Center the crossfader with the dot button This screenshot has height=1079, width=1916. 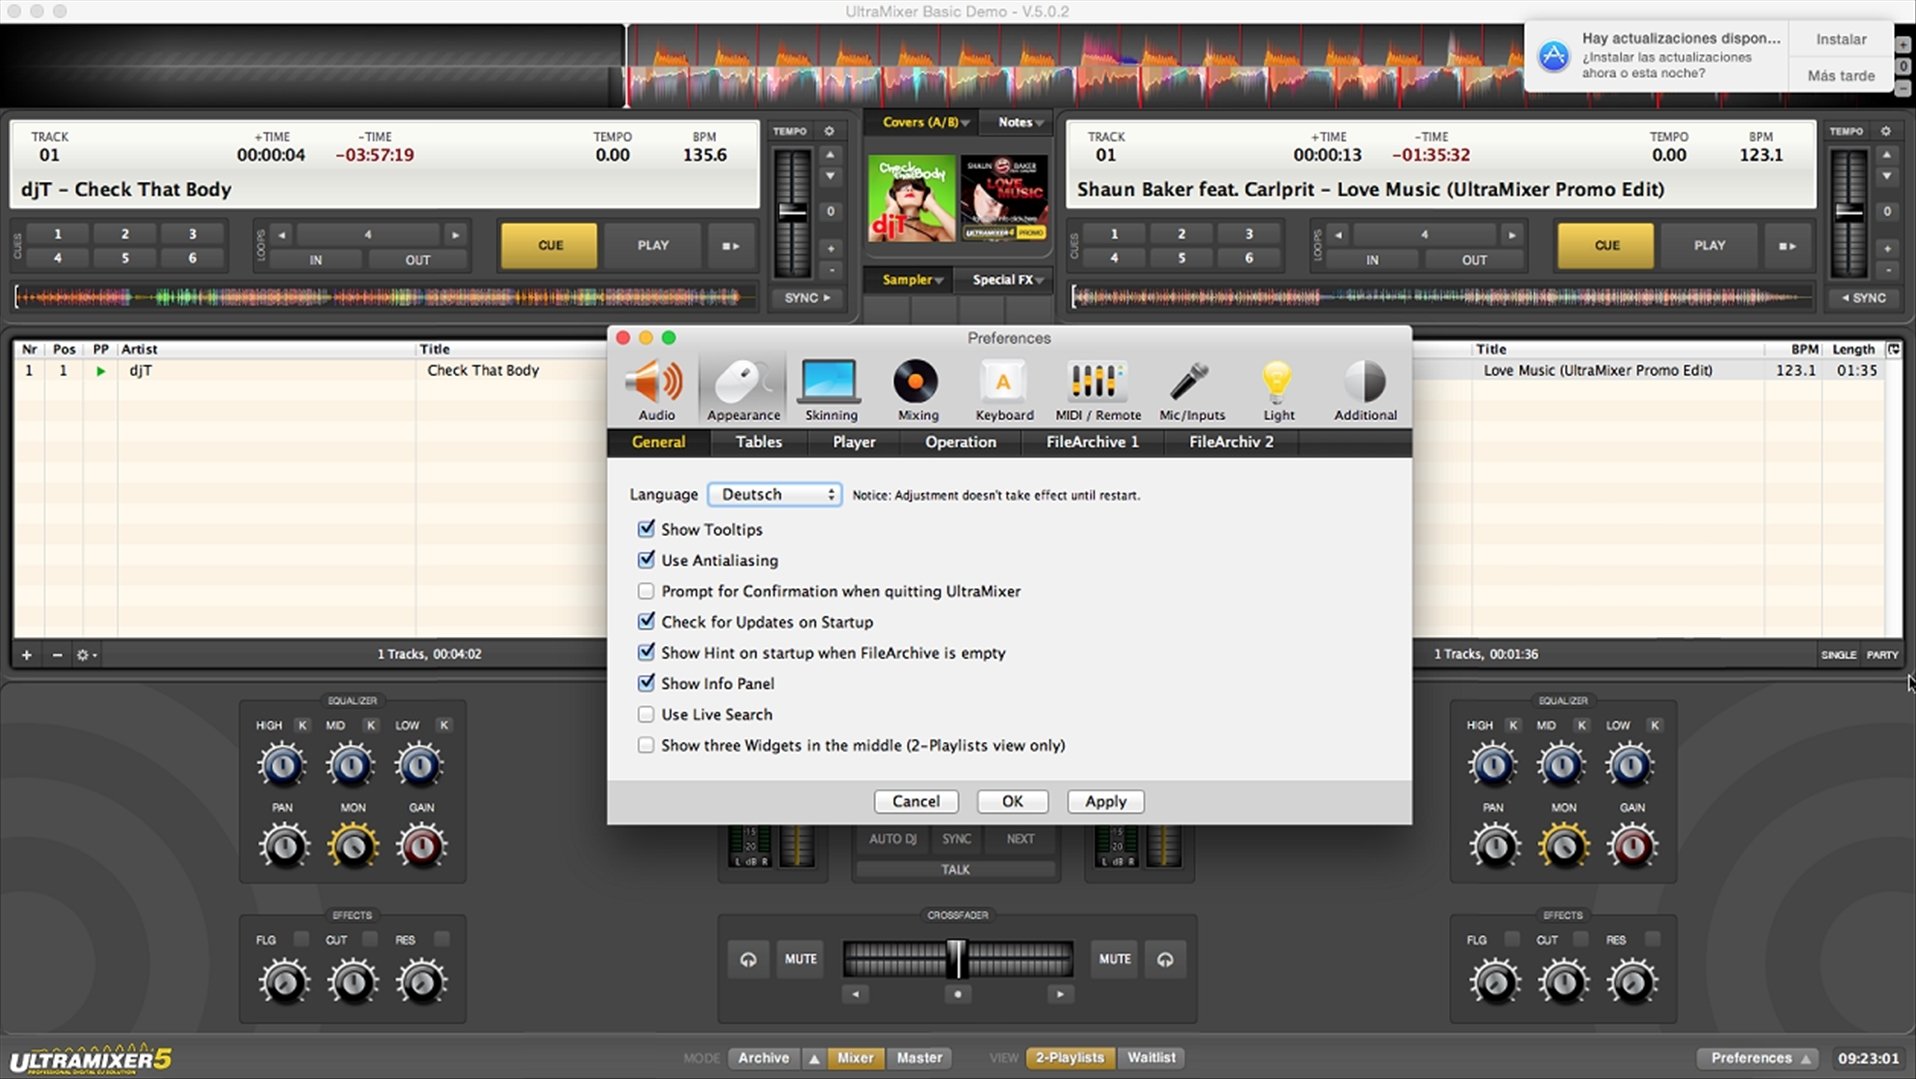(x=958, y=994)
